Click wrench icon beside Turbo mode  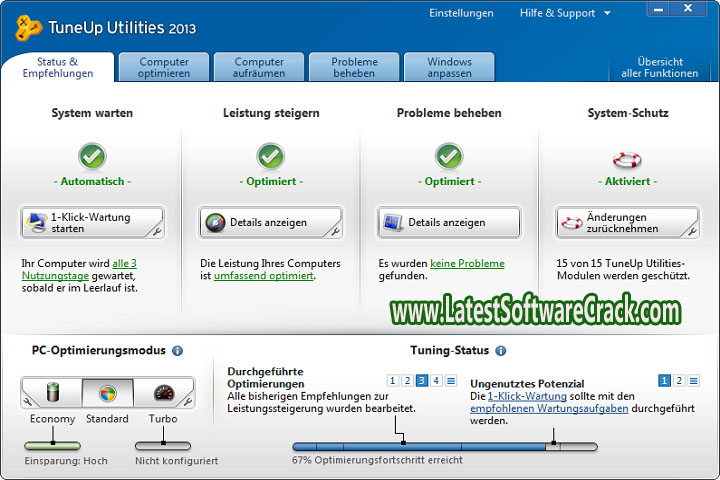[187, 401]
